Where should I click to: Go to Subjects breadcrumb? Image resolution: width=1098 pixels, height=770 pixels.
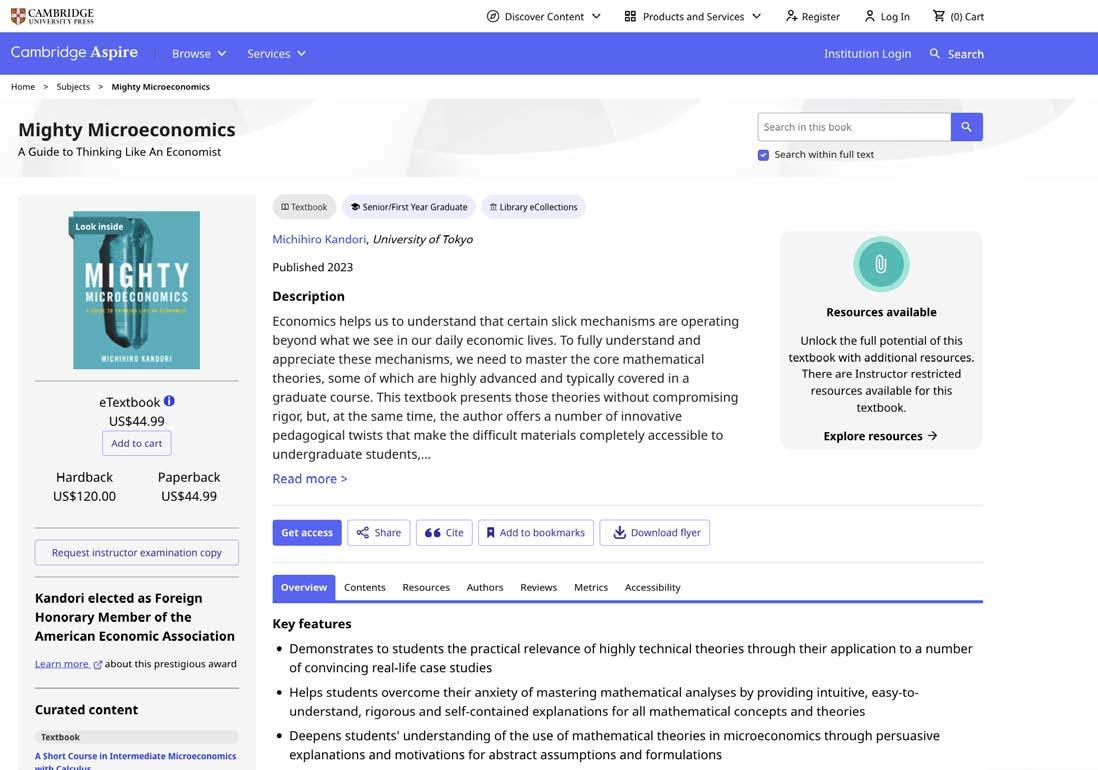point(73,87)
